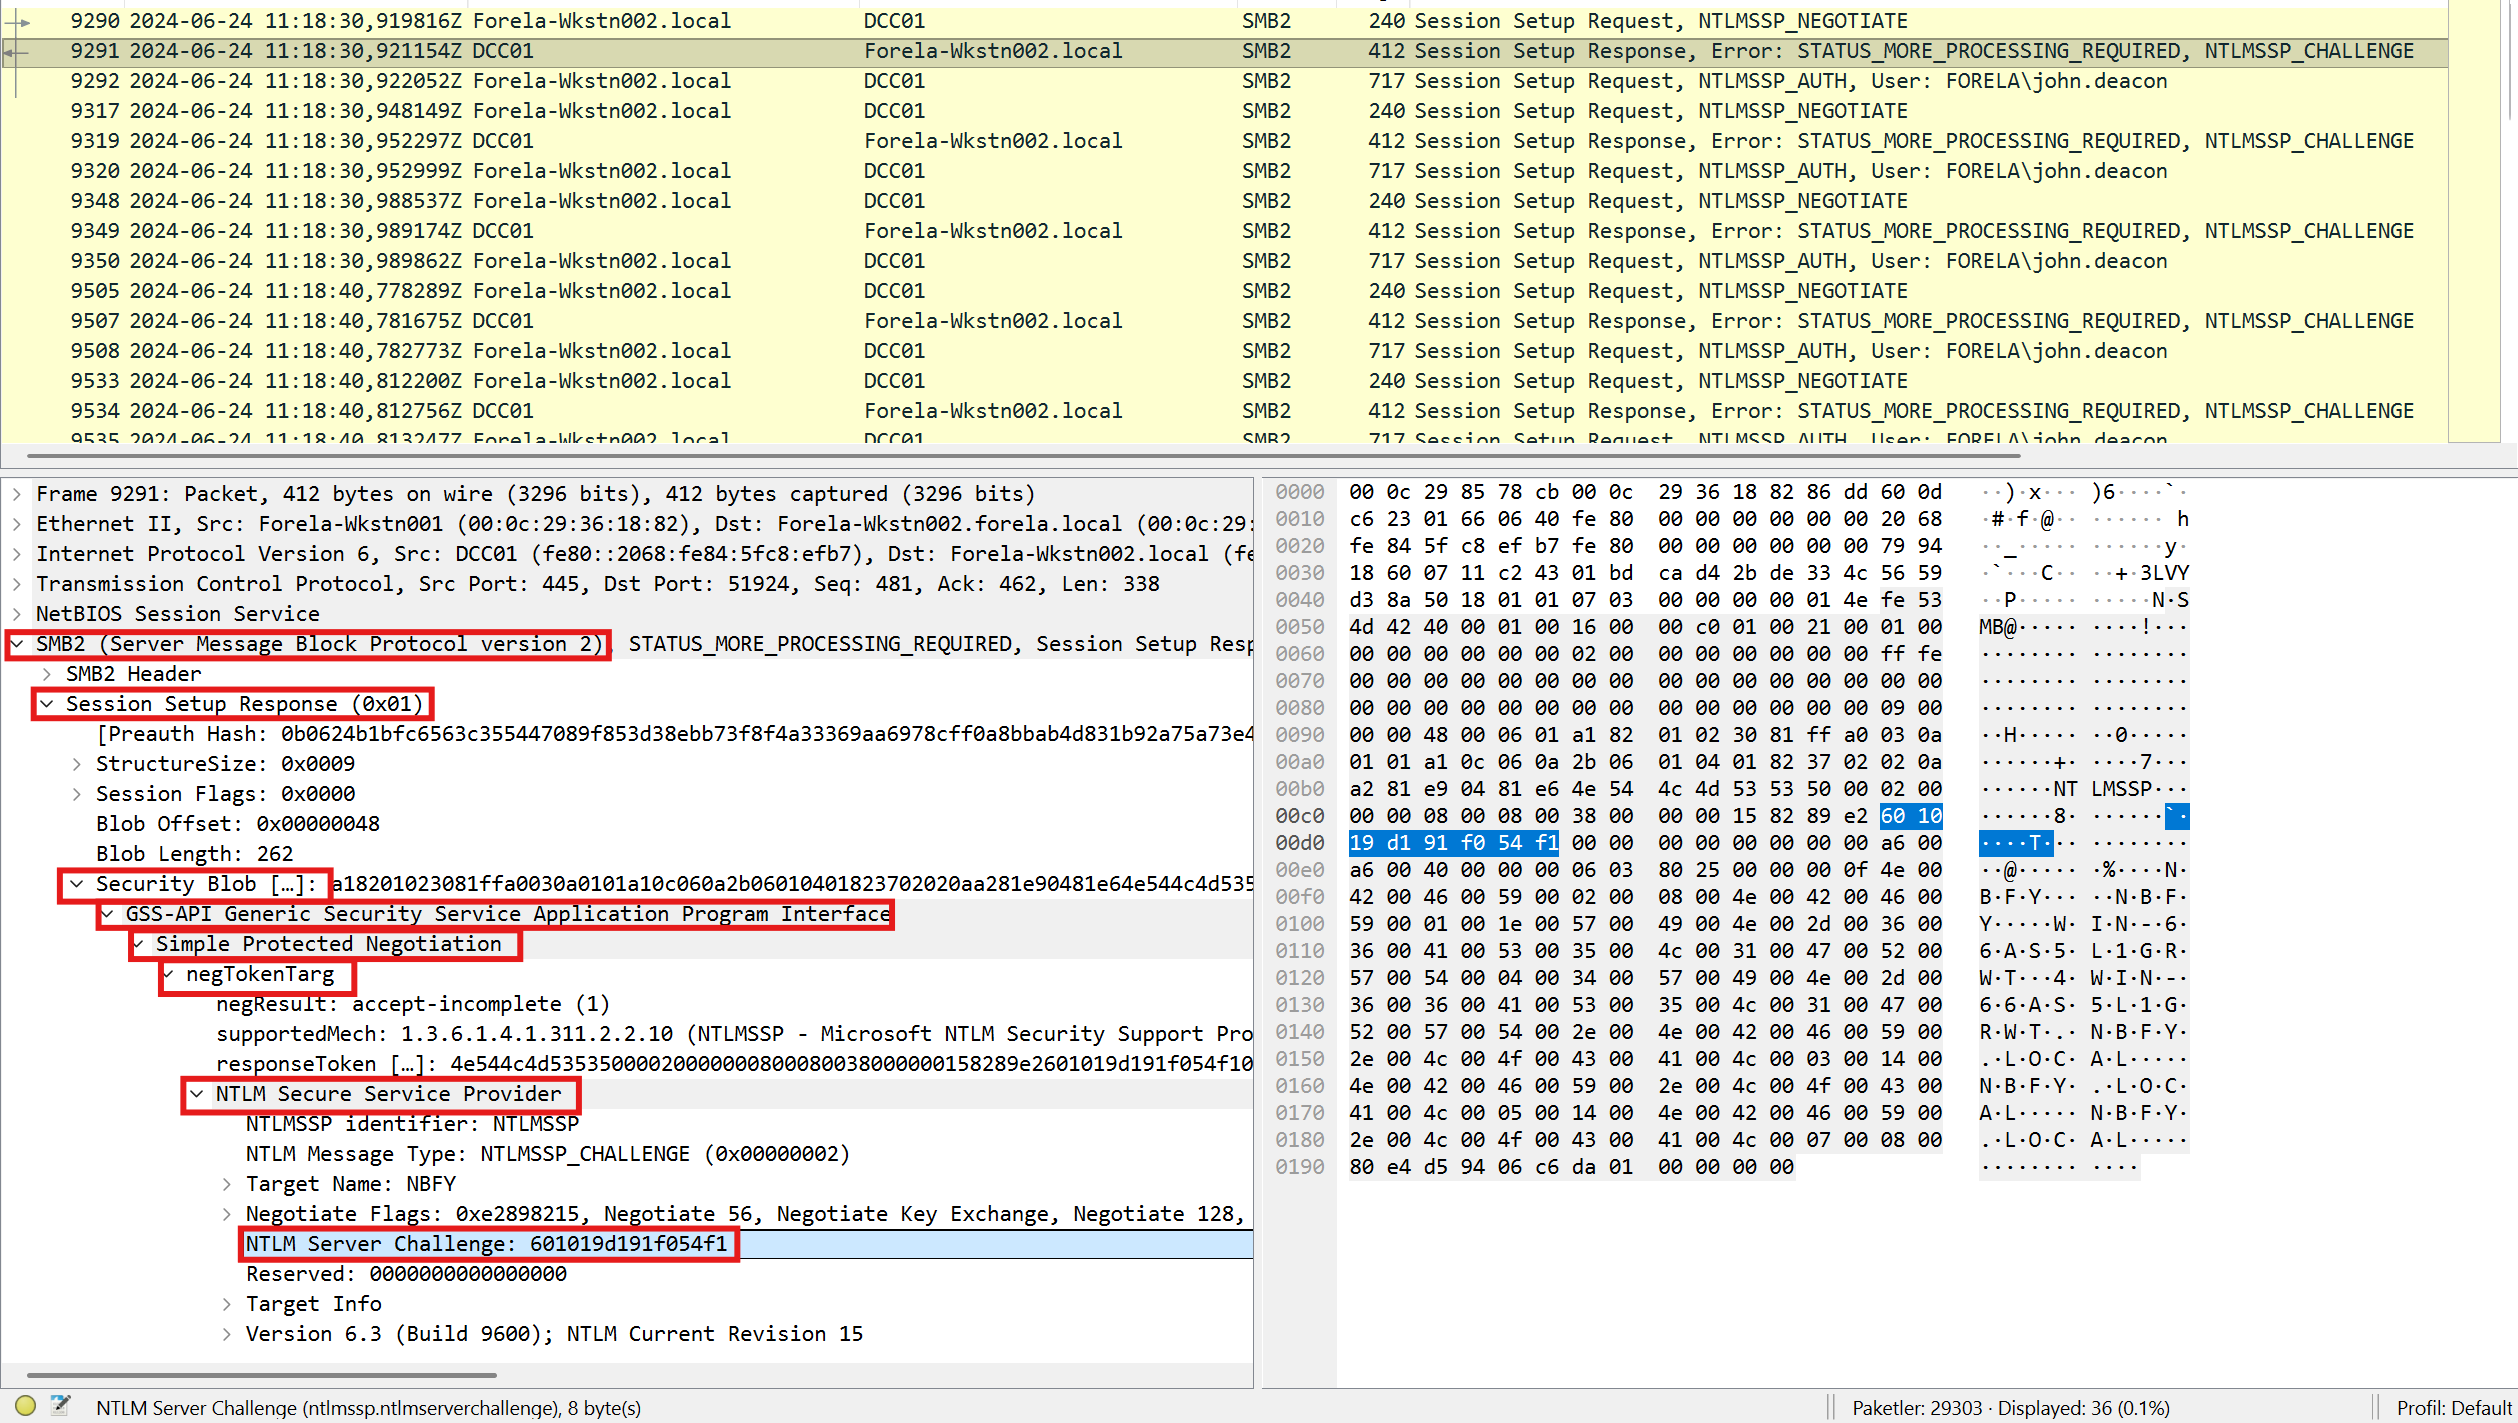Screen dimensions: 2518x1423
Task: Expand the Frame 9291 tree node
Action: pyautogui.click(x=17, y=494)
